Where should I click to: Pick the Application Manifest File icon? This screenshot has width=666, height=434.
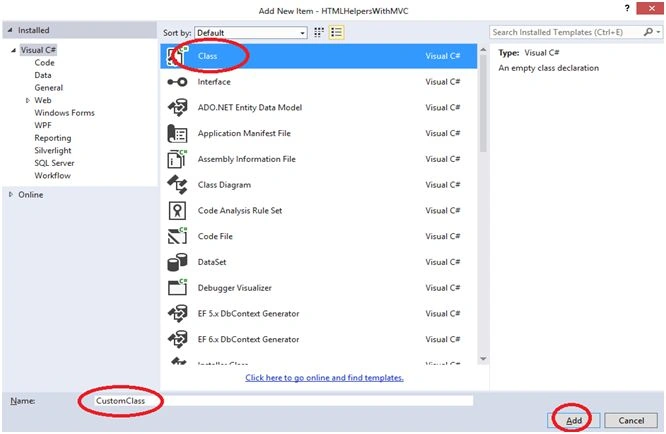click(x=177, y=133)
